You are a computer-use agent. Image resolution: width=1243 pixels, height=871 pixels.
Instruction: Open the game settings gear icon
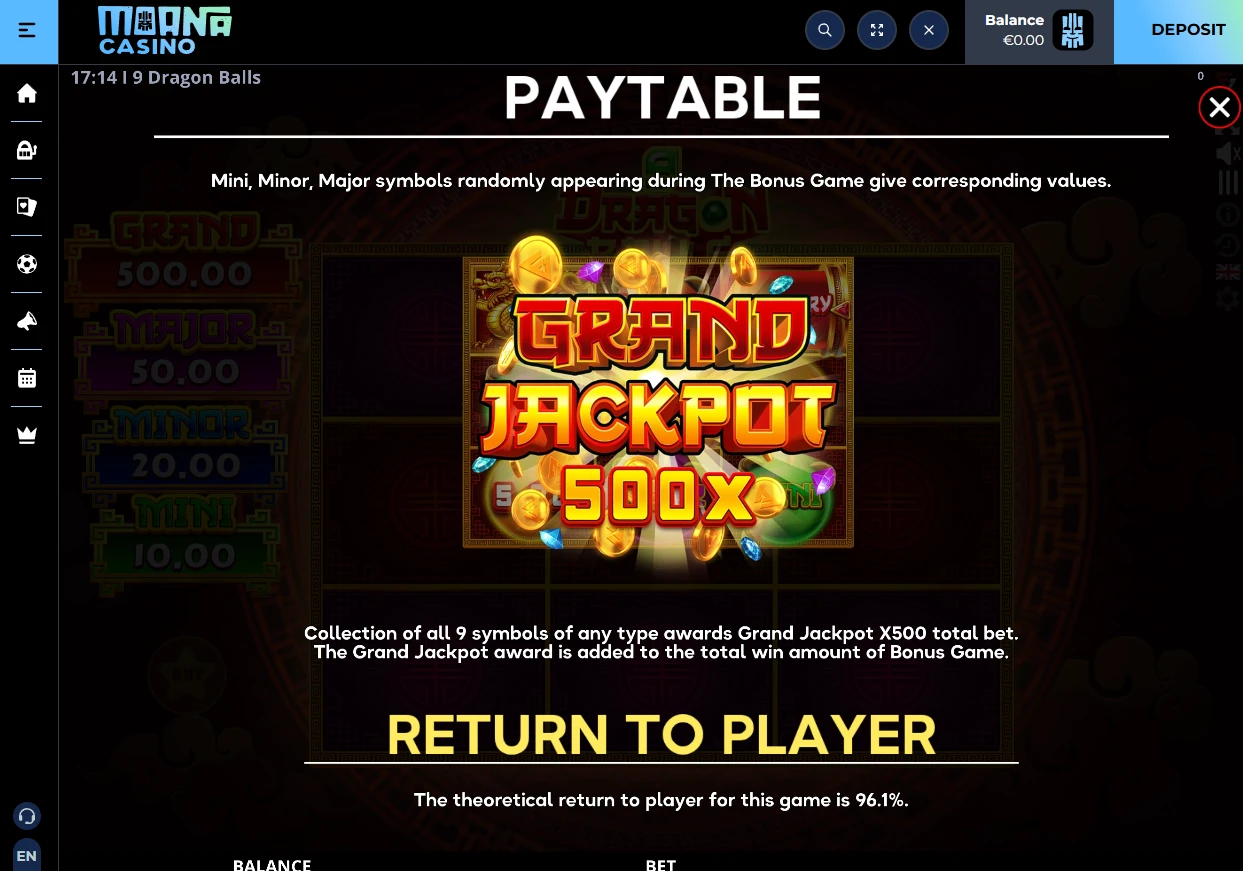pyautogui.click(x=1228, y=298)
